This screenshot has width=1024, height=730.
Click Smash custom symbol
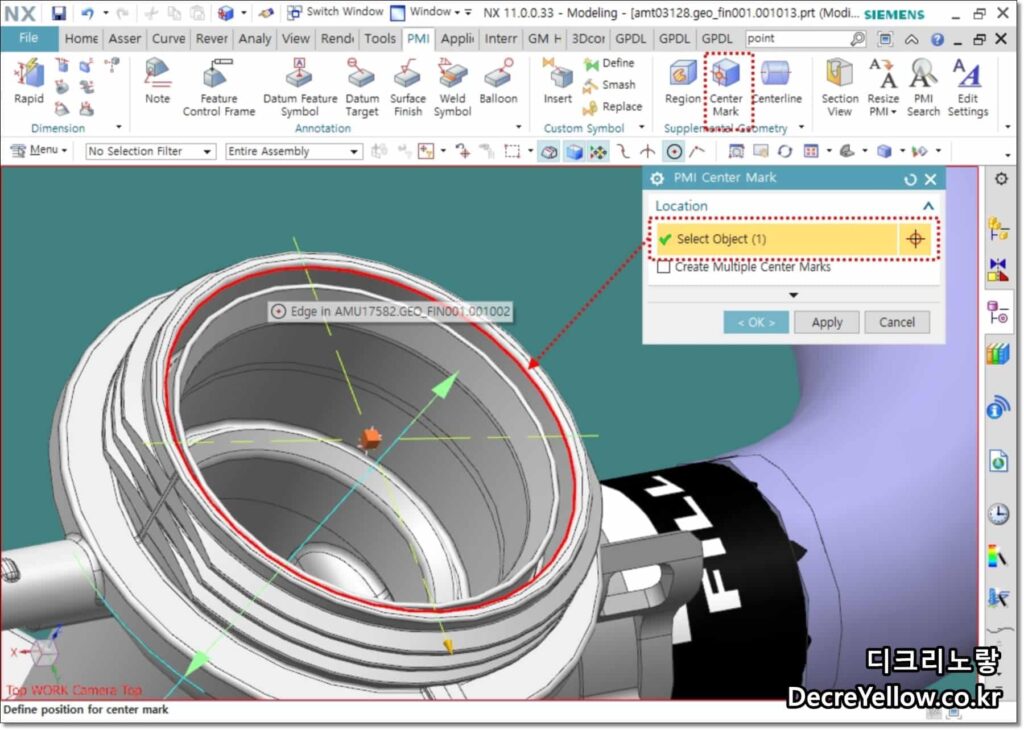pos(609,85)
